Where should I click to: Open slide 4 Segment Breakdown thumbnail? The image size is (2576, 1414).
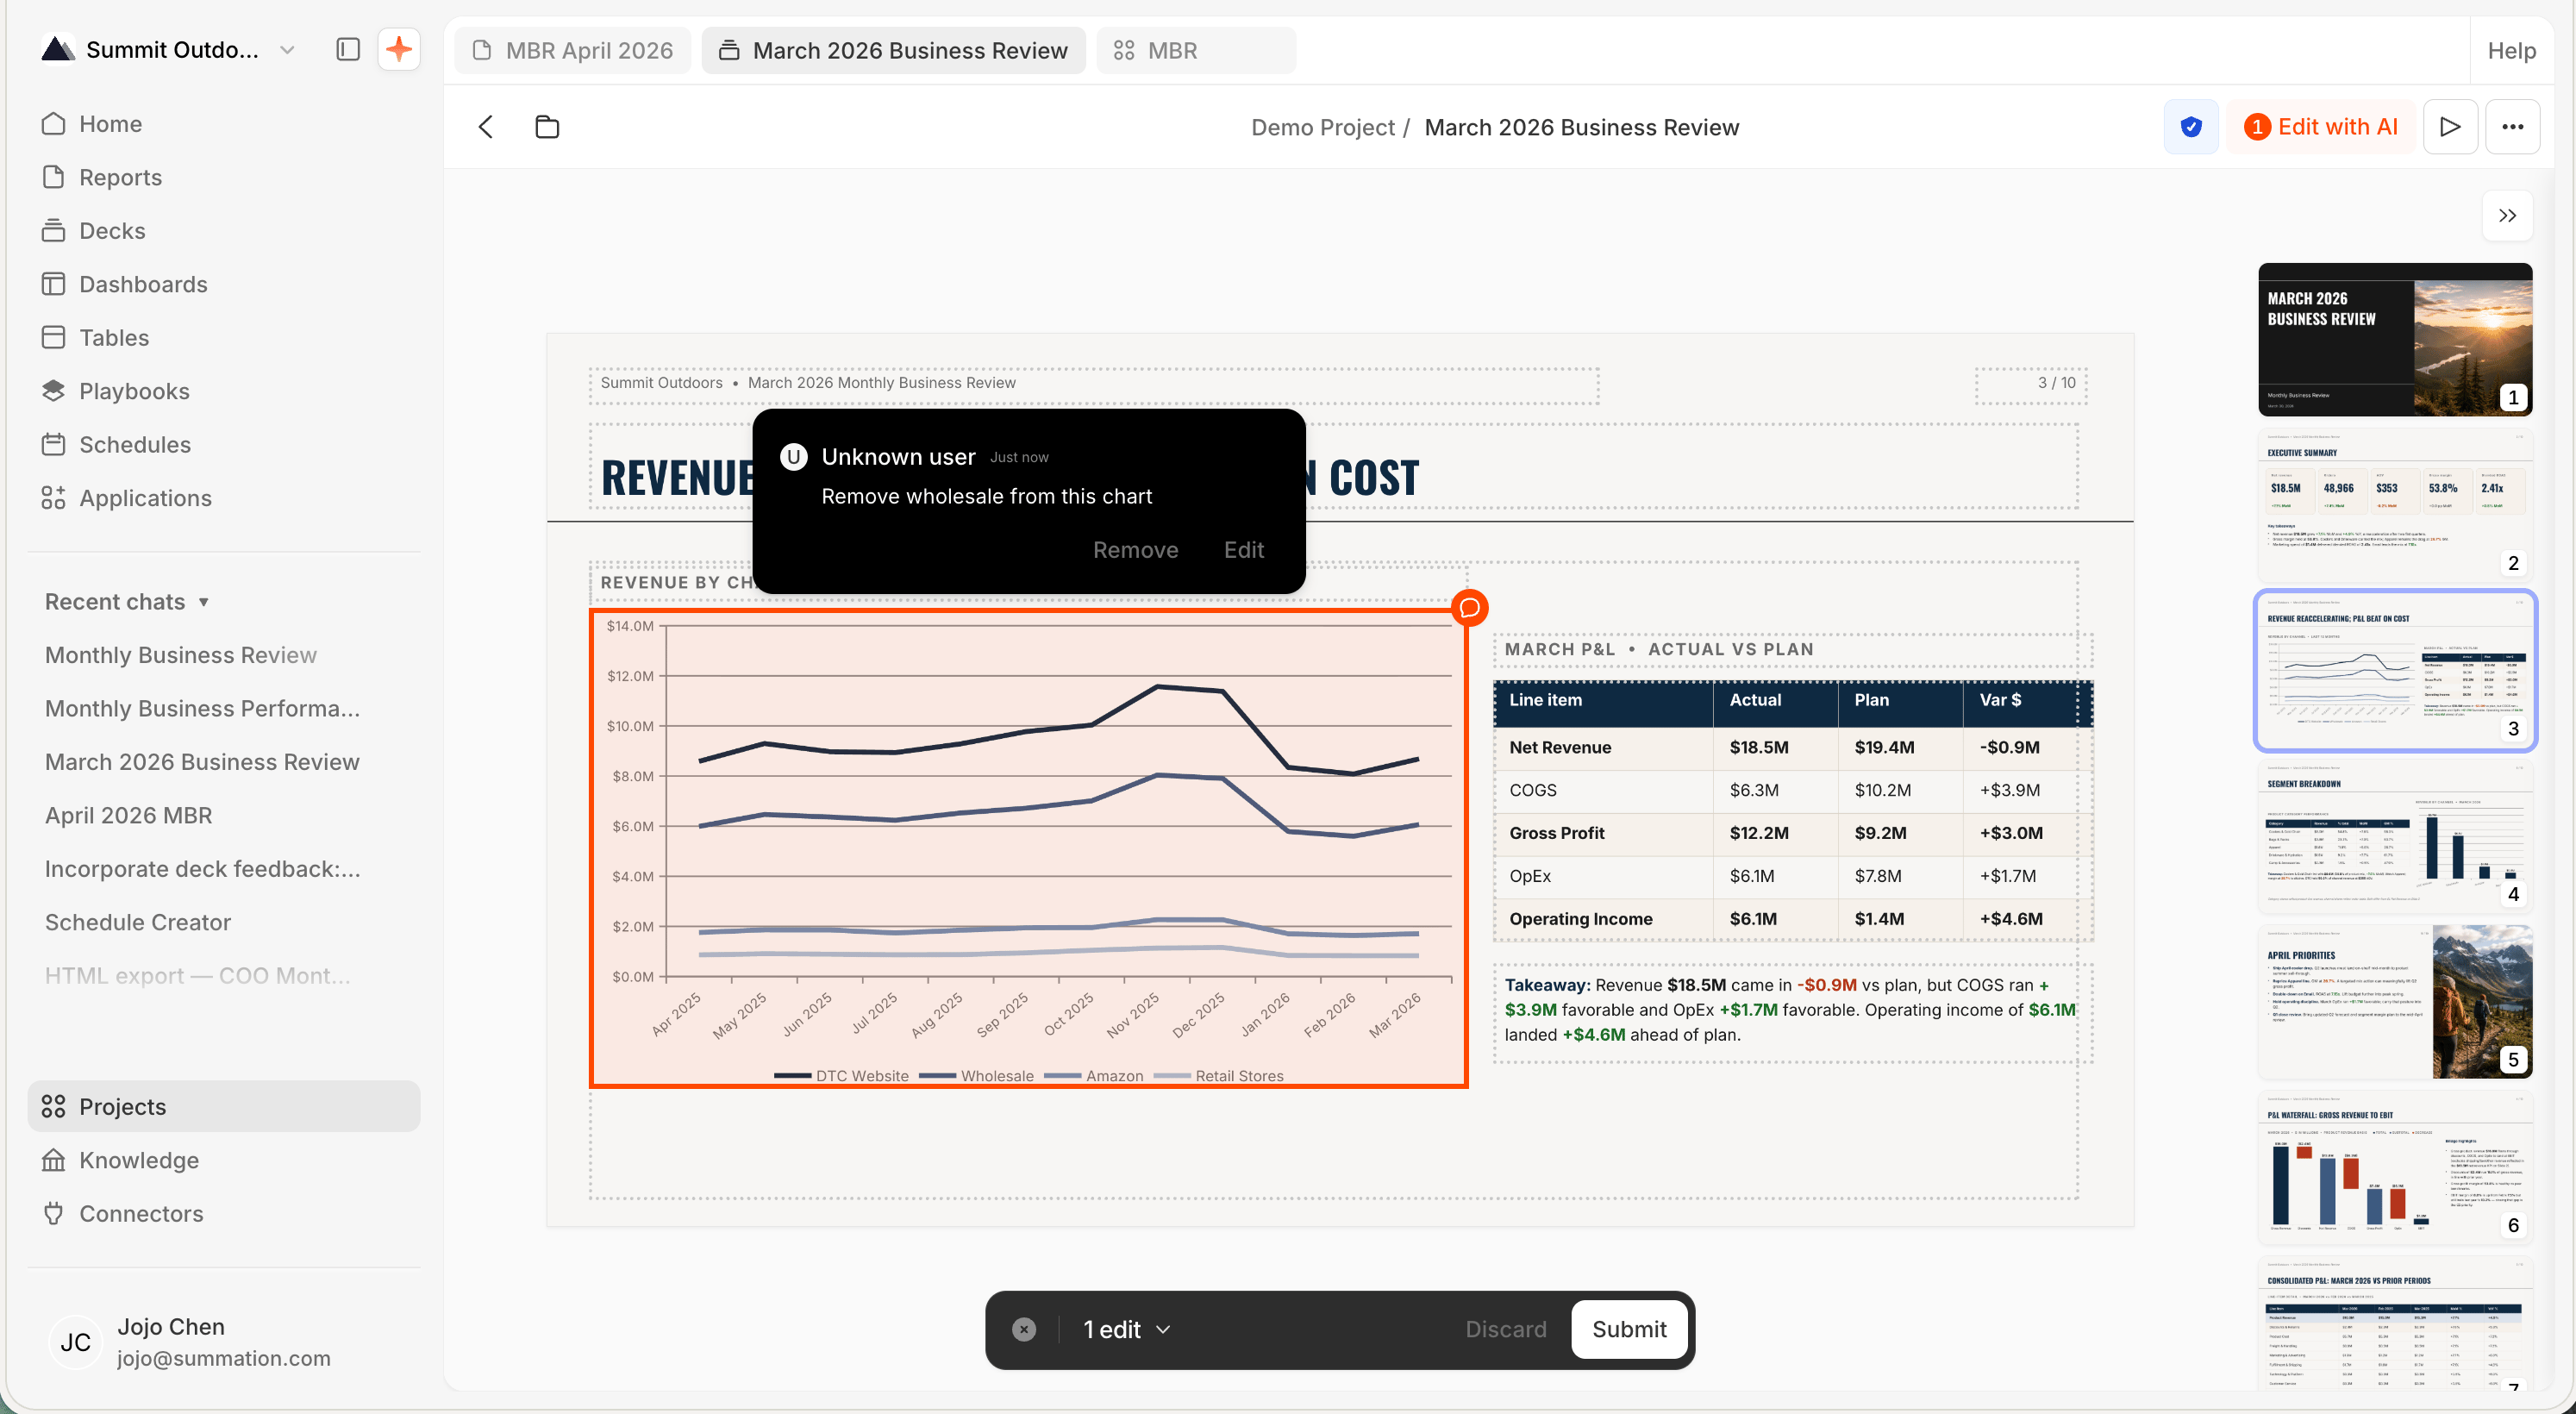[x=2395, y=836]
